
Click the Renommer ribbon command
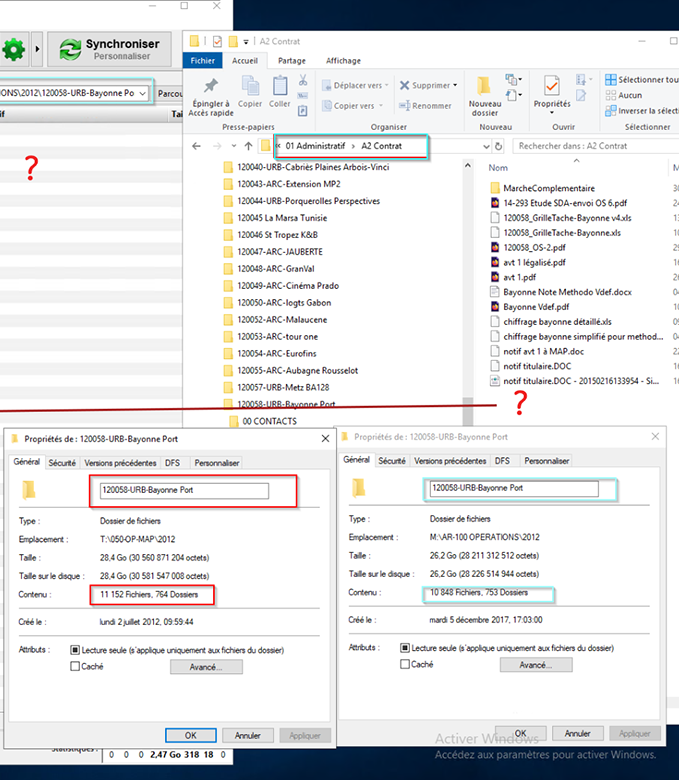425,106
